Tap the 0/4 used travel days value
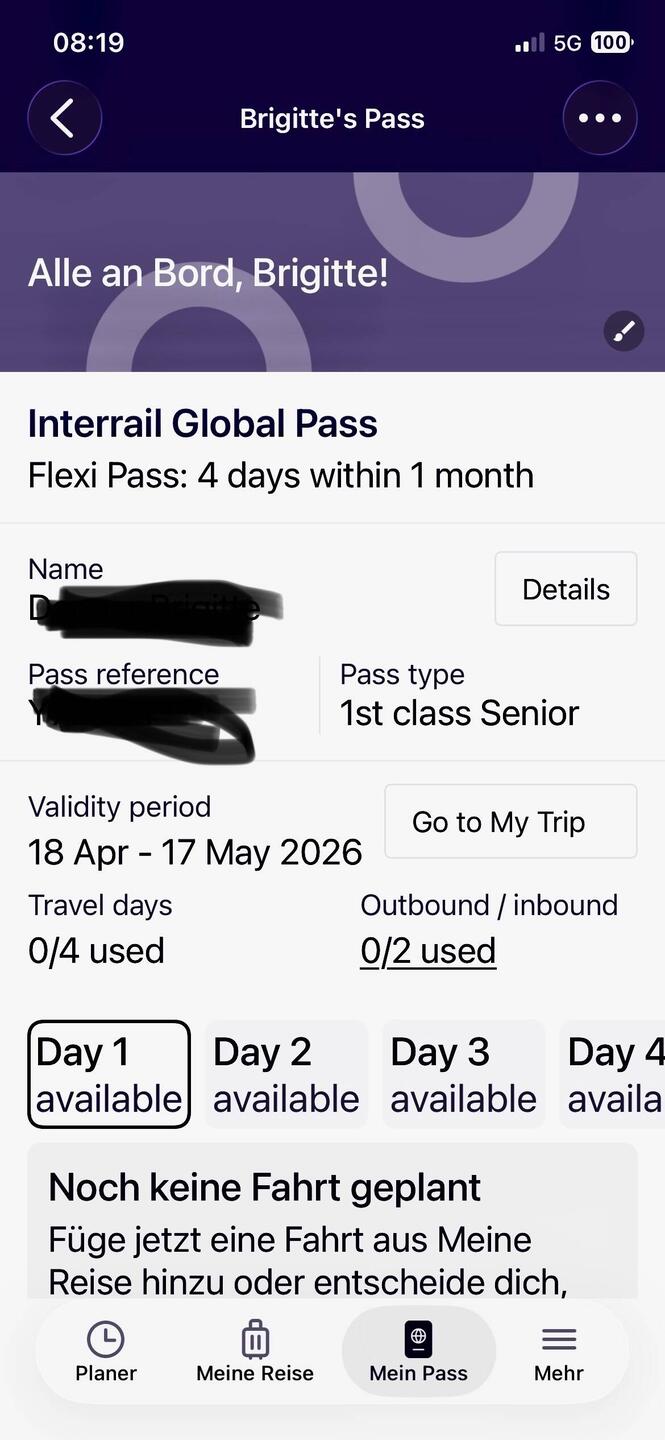665x1440 pixels. (x=96, y=950)
